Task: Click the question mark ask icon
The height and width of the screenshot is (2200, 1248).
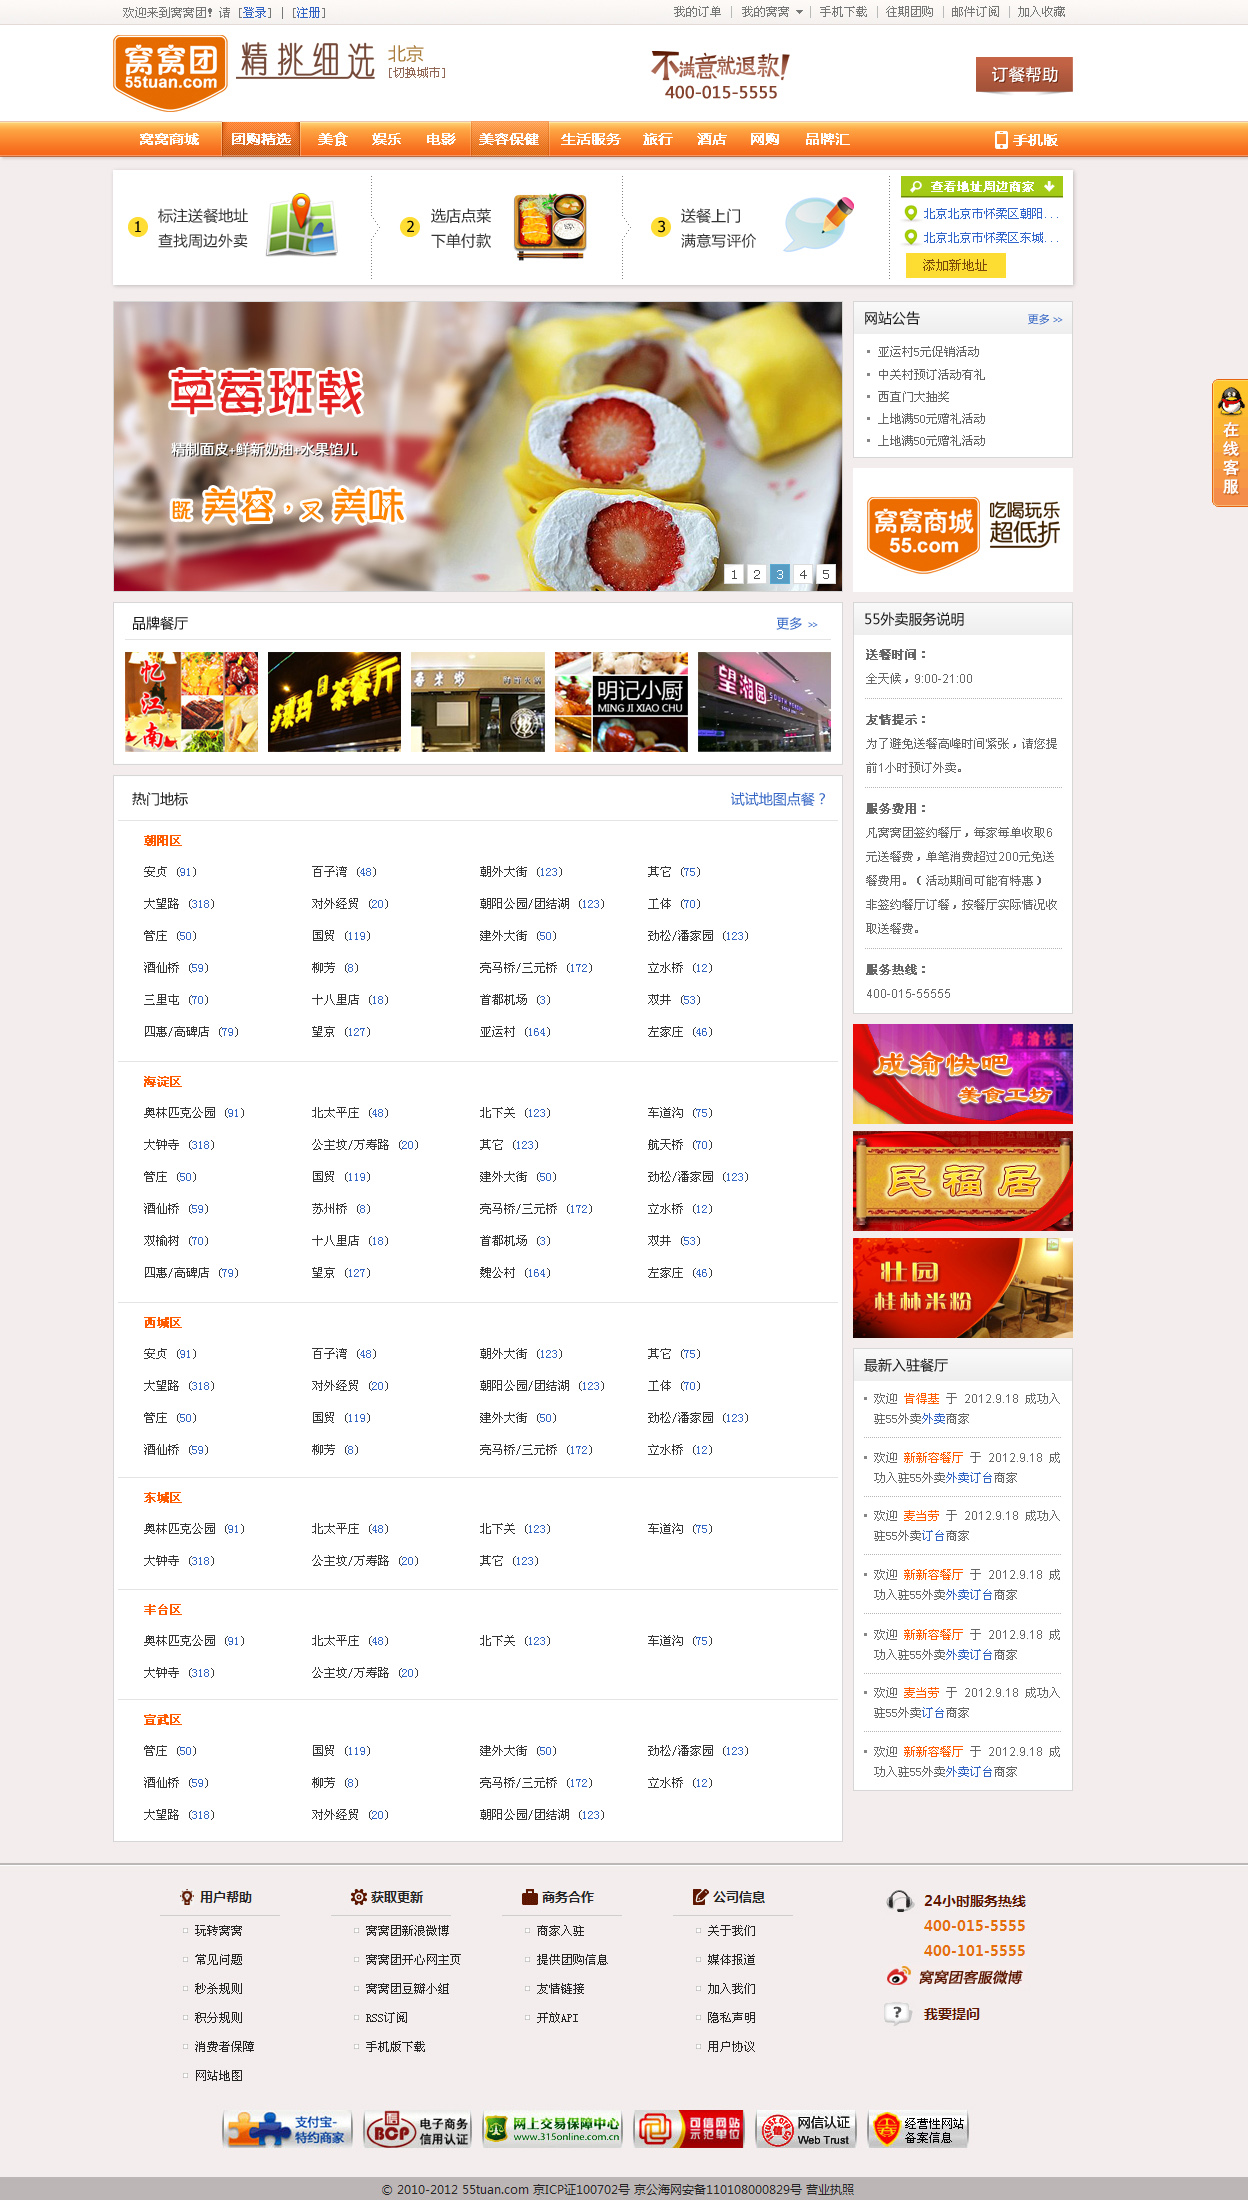Action: coord(897,2013)
